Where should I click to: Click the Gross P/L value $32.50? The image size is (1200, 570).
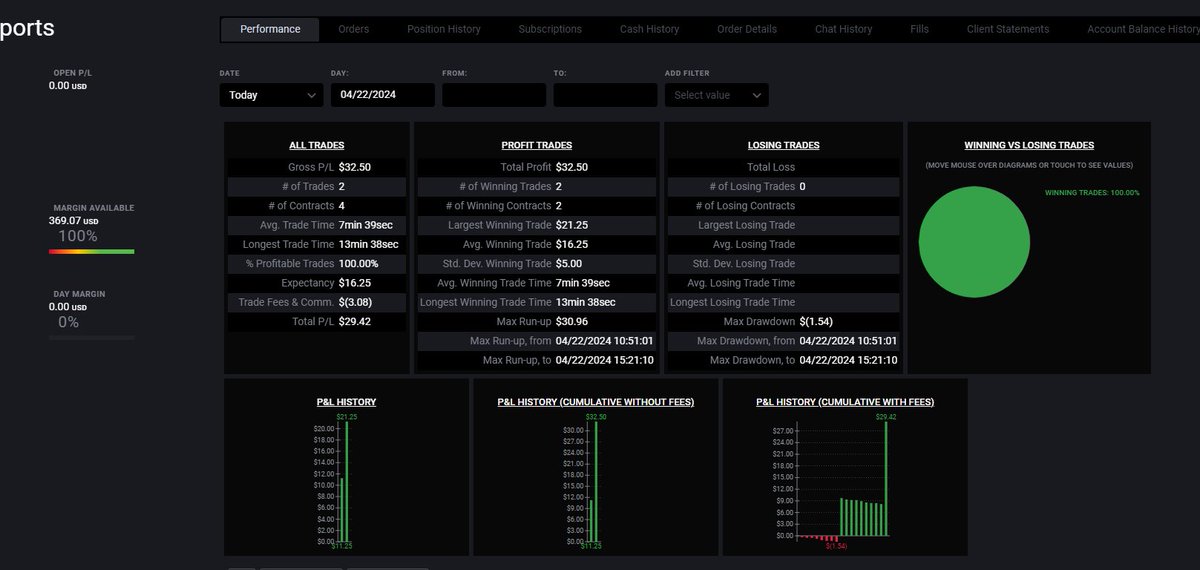[355, 167]
